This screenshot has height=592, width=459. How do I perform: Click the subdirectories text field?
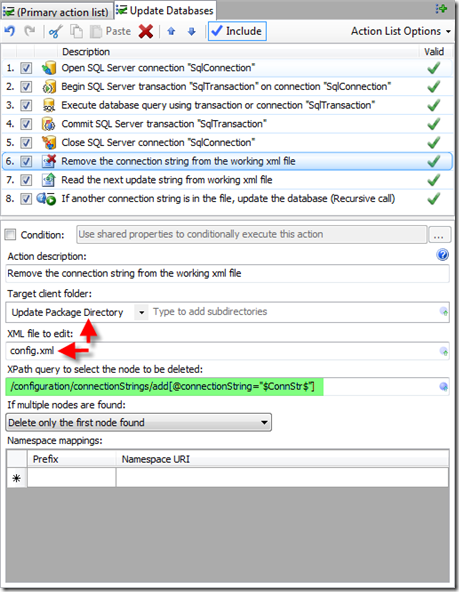point(294,312)
